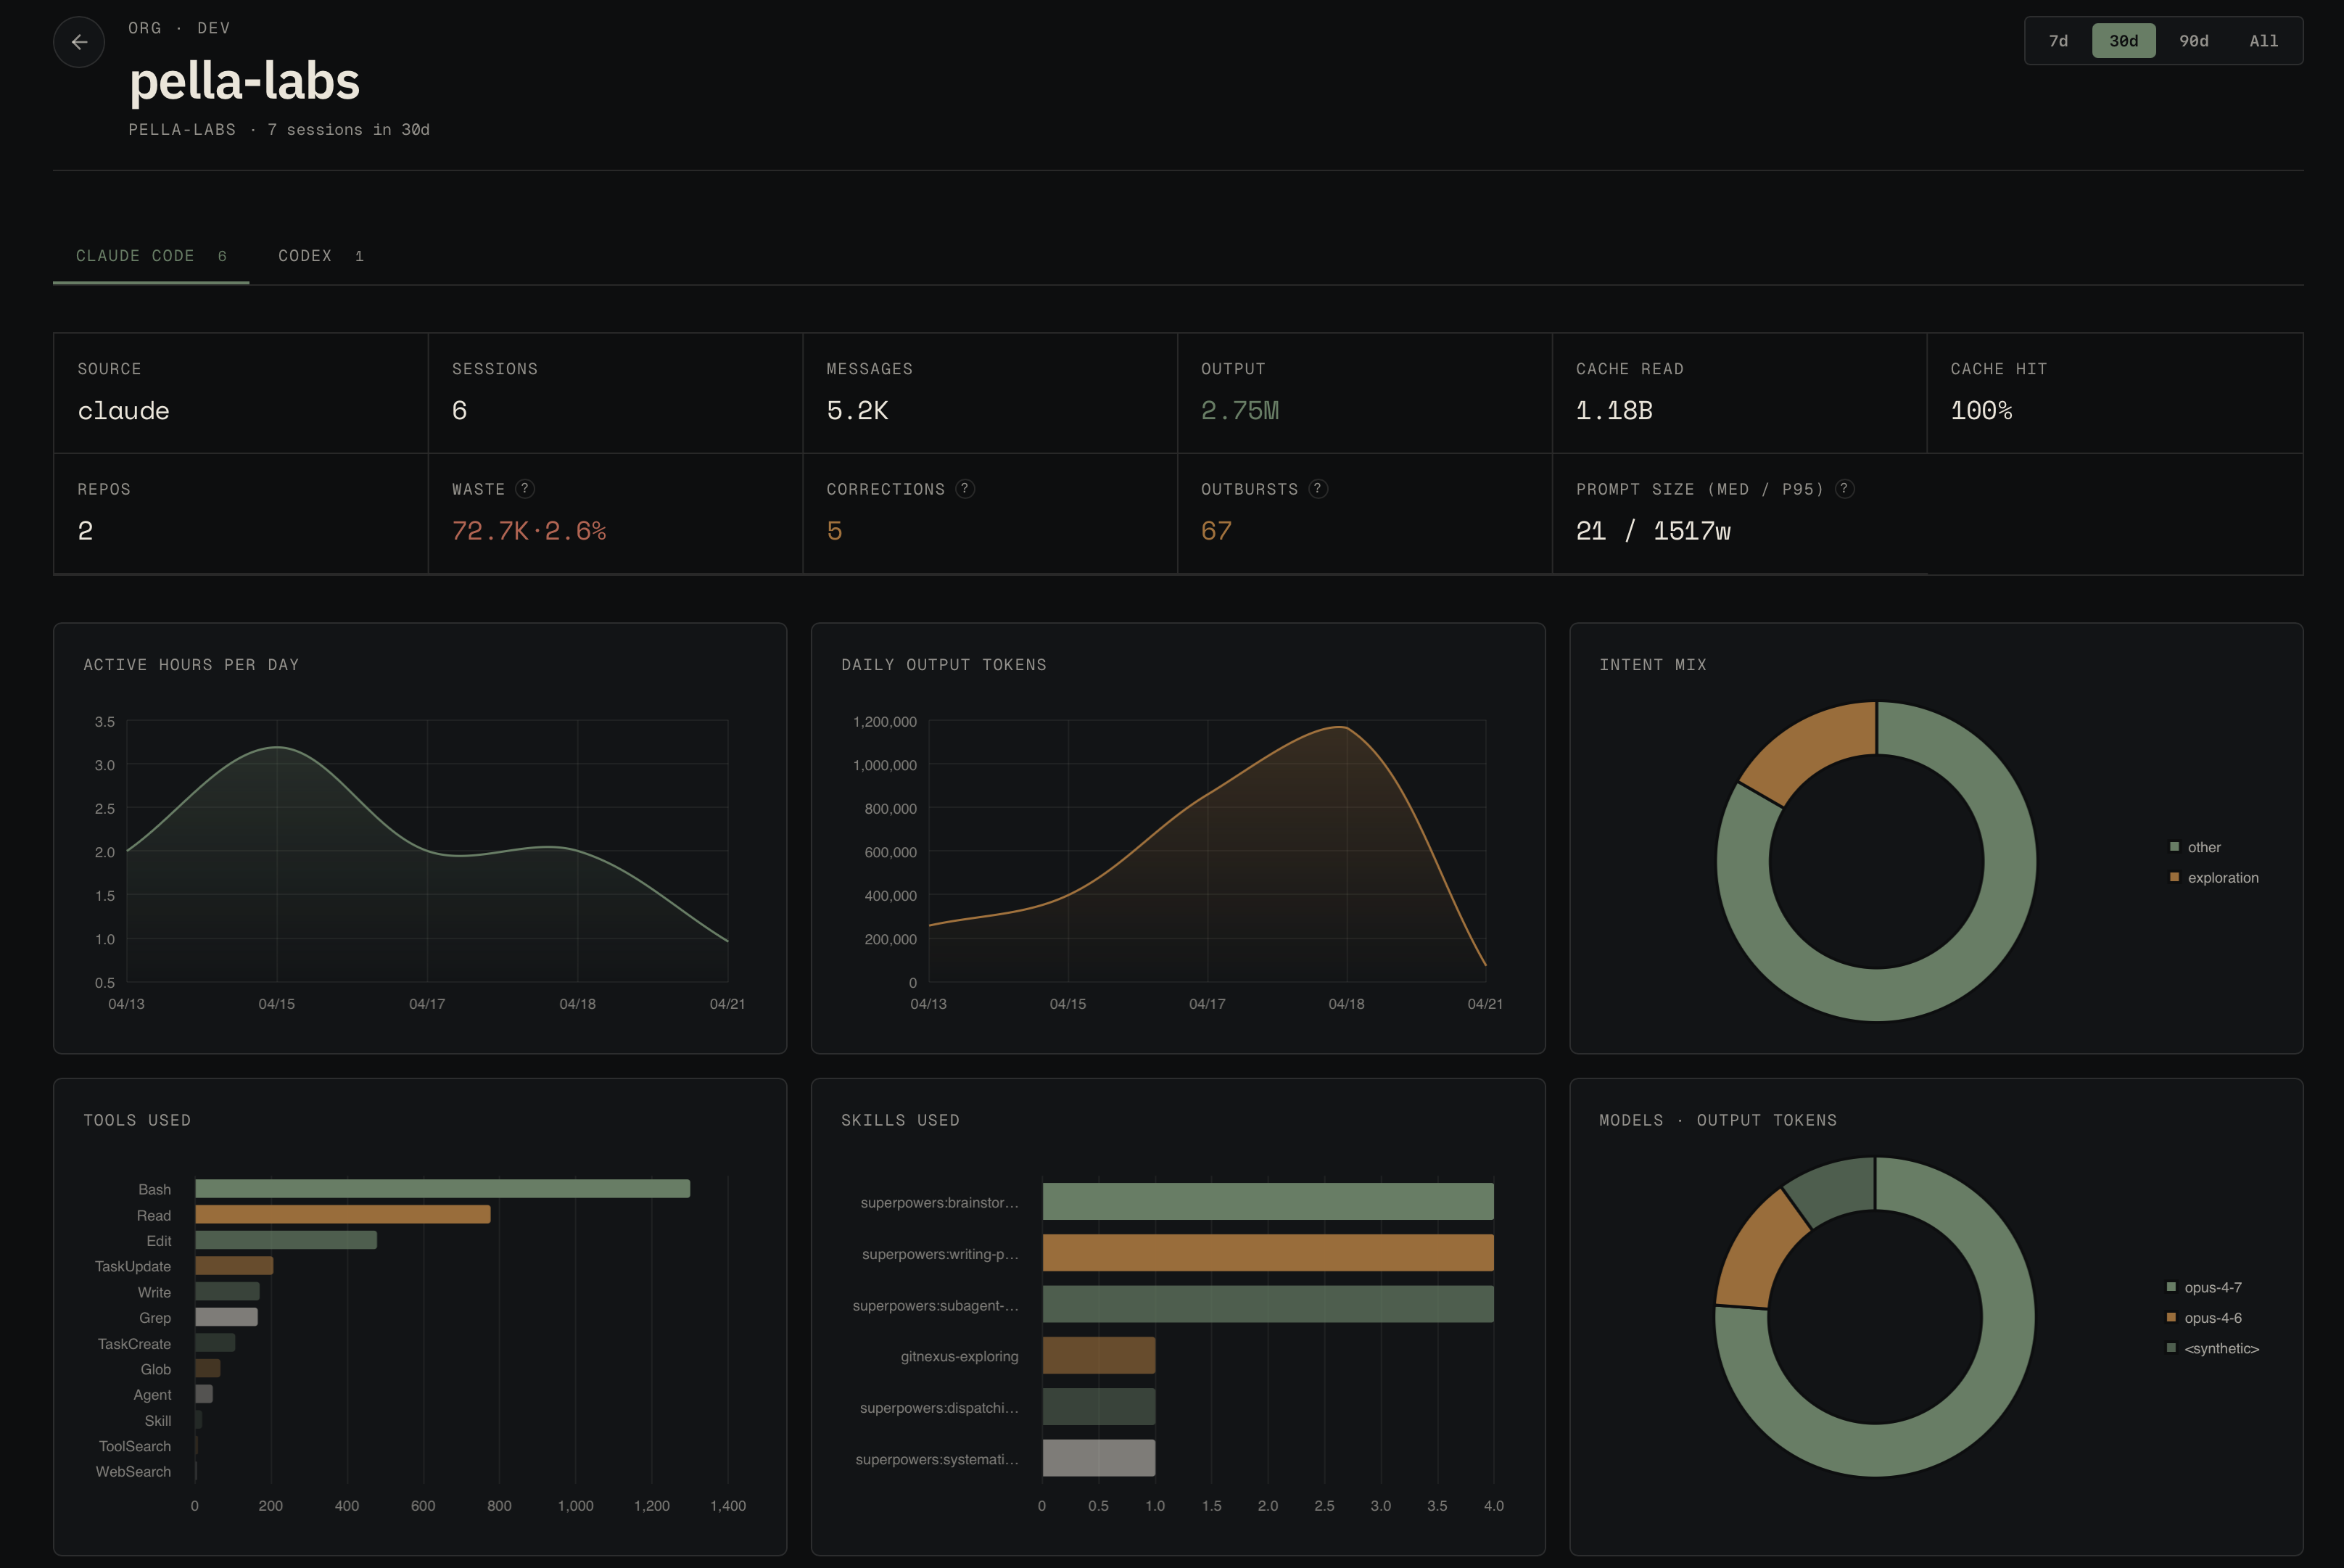
Task: Click the superpowers:systemati… skill bar
Action: click(1099, 1458)
